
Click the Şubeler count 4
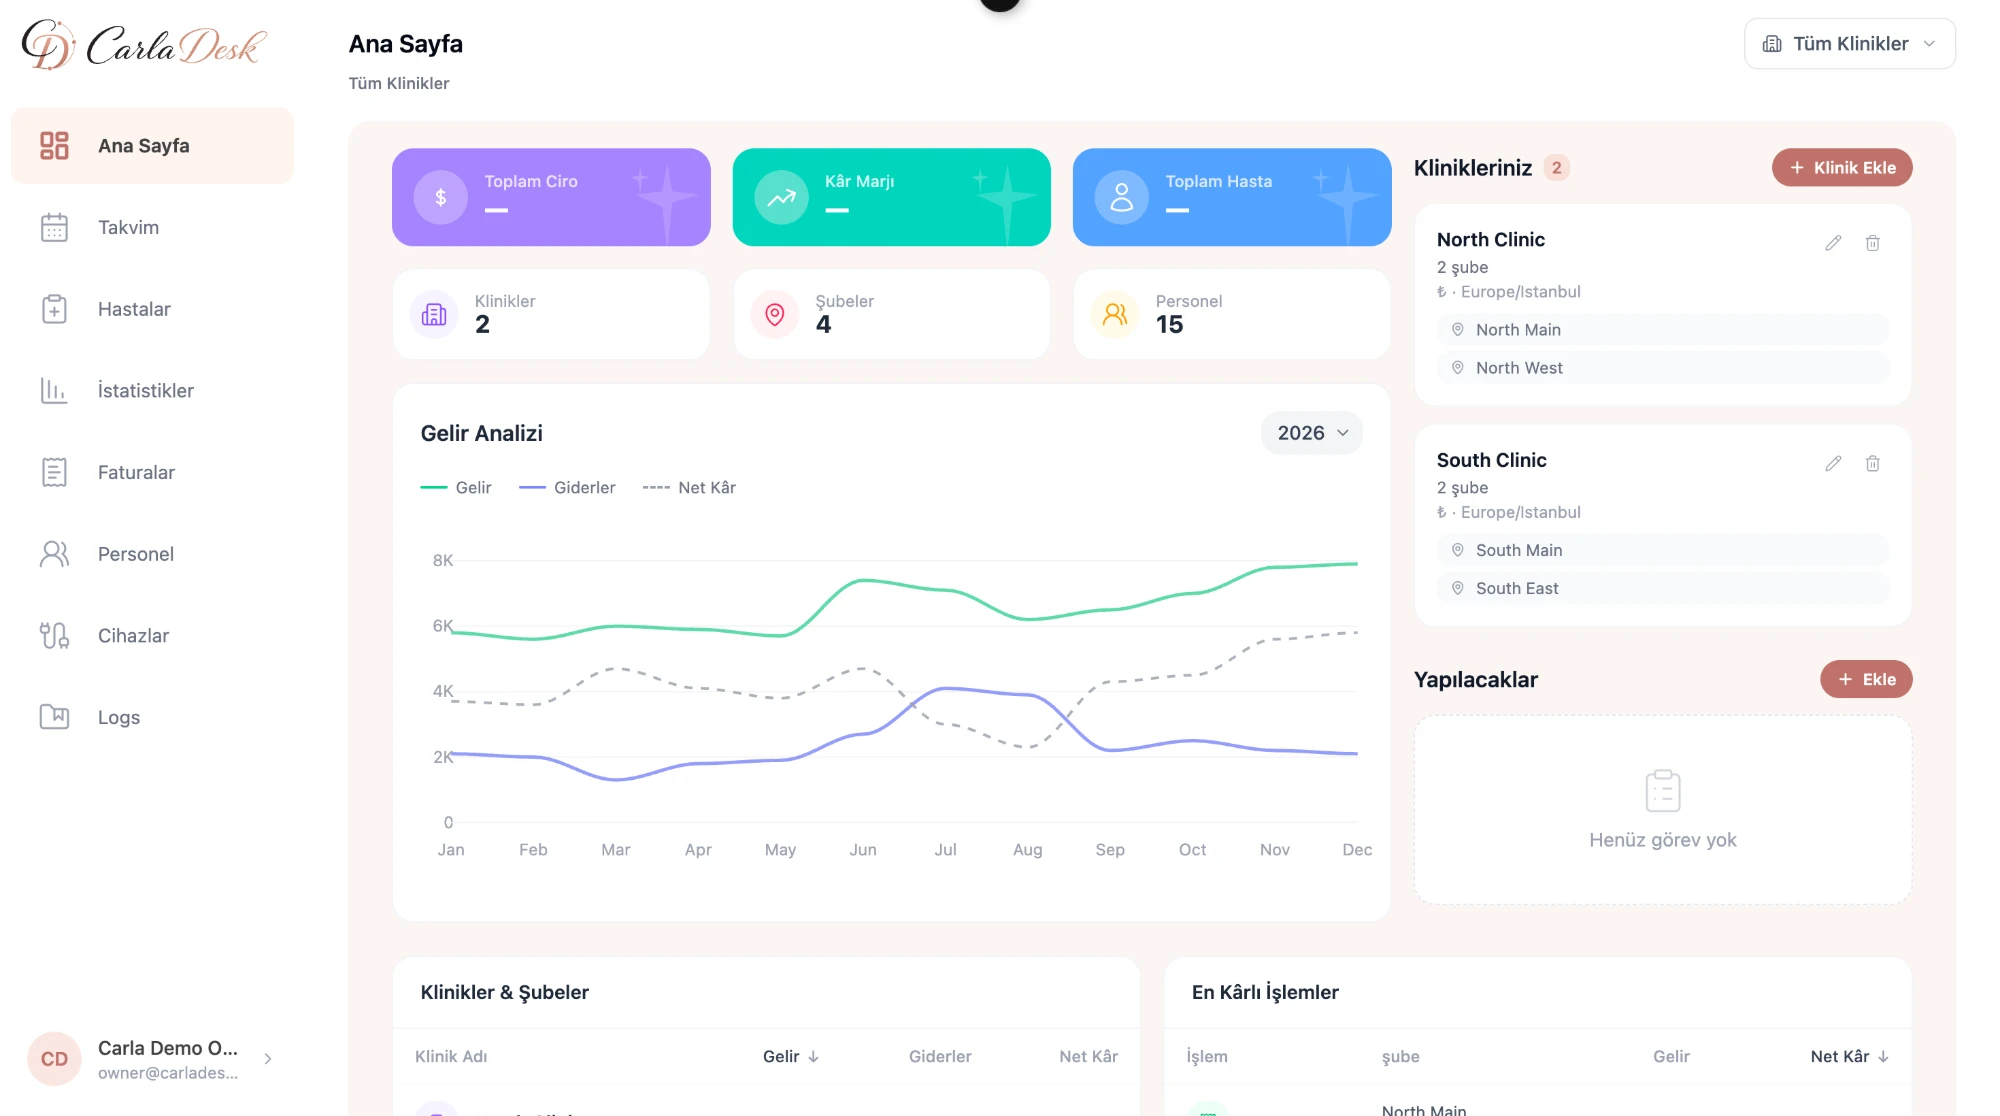pyautogui.click(x=823, y=325)
